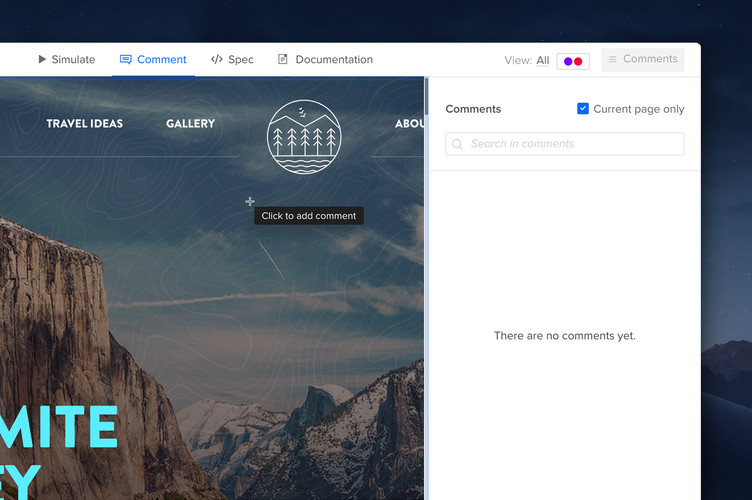The width and height of the screenshot is (752, 500).
Task: Click the Comments button list icon
Action: point(612,59)
